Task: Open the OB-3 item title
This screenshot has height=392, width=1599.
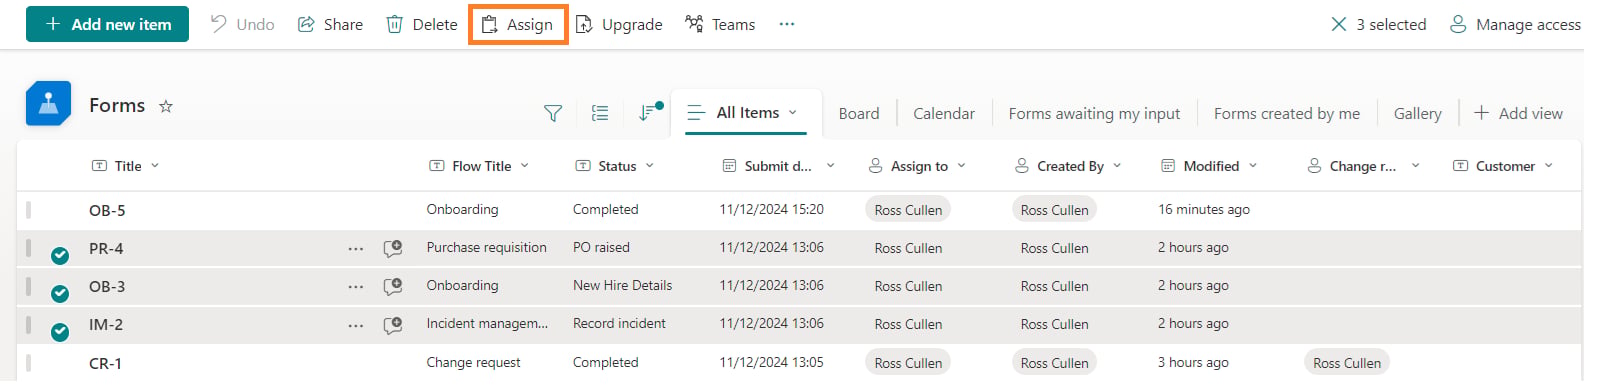Action: tap(107, 287)
